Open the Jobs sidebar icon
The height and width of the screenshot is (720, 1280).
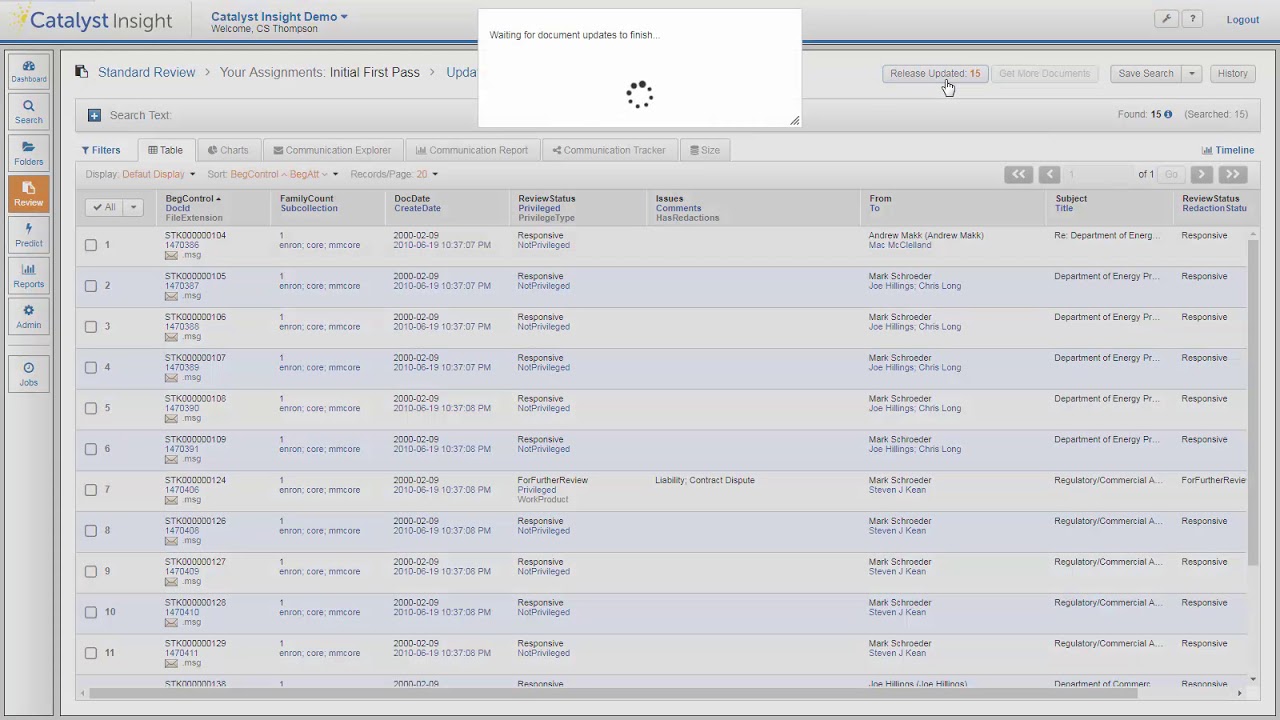(x=28, y=374)
